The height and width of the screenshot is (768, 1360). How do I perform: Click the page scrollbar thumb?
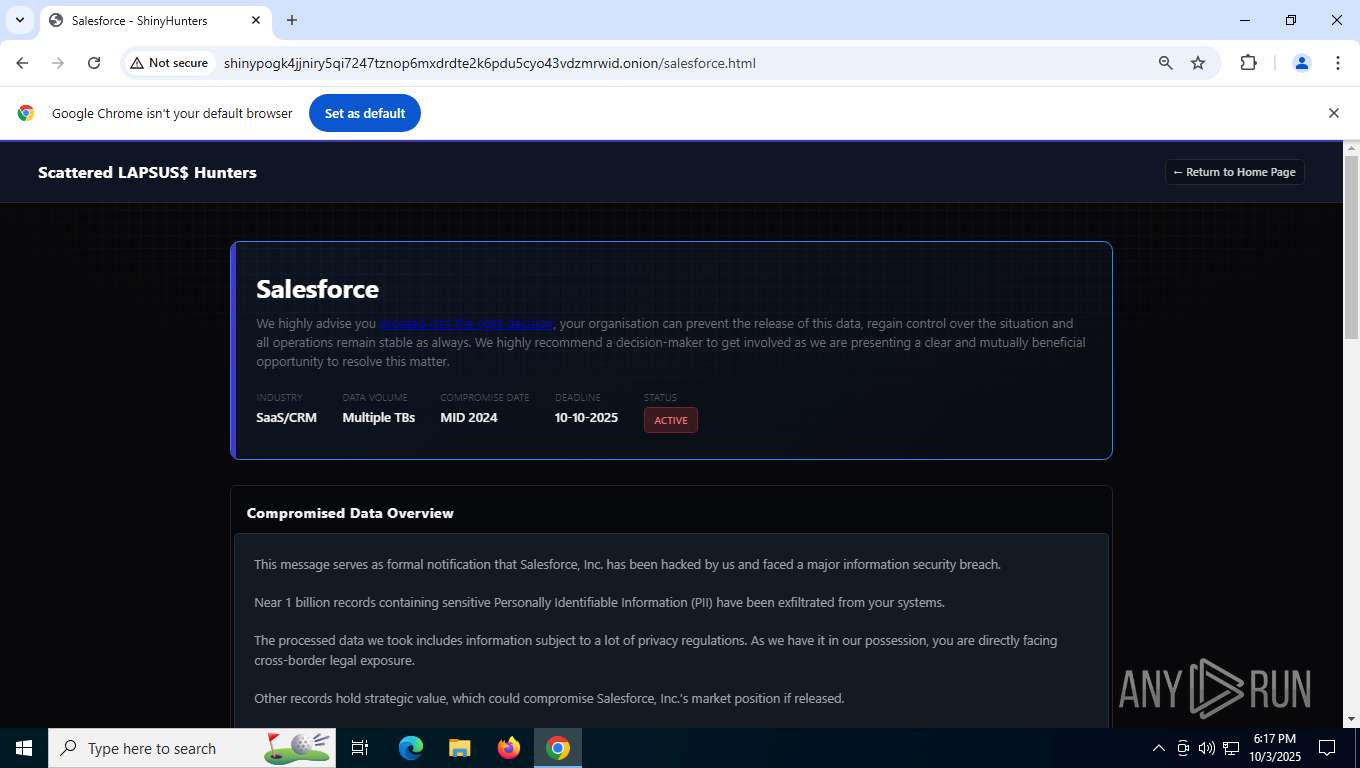pos(1351,247)
